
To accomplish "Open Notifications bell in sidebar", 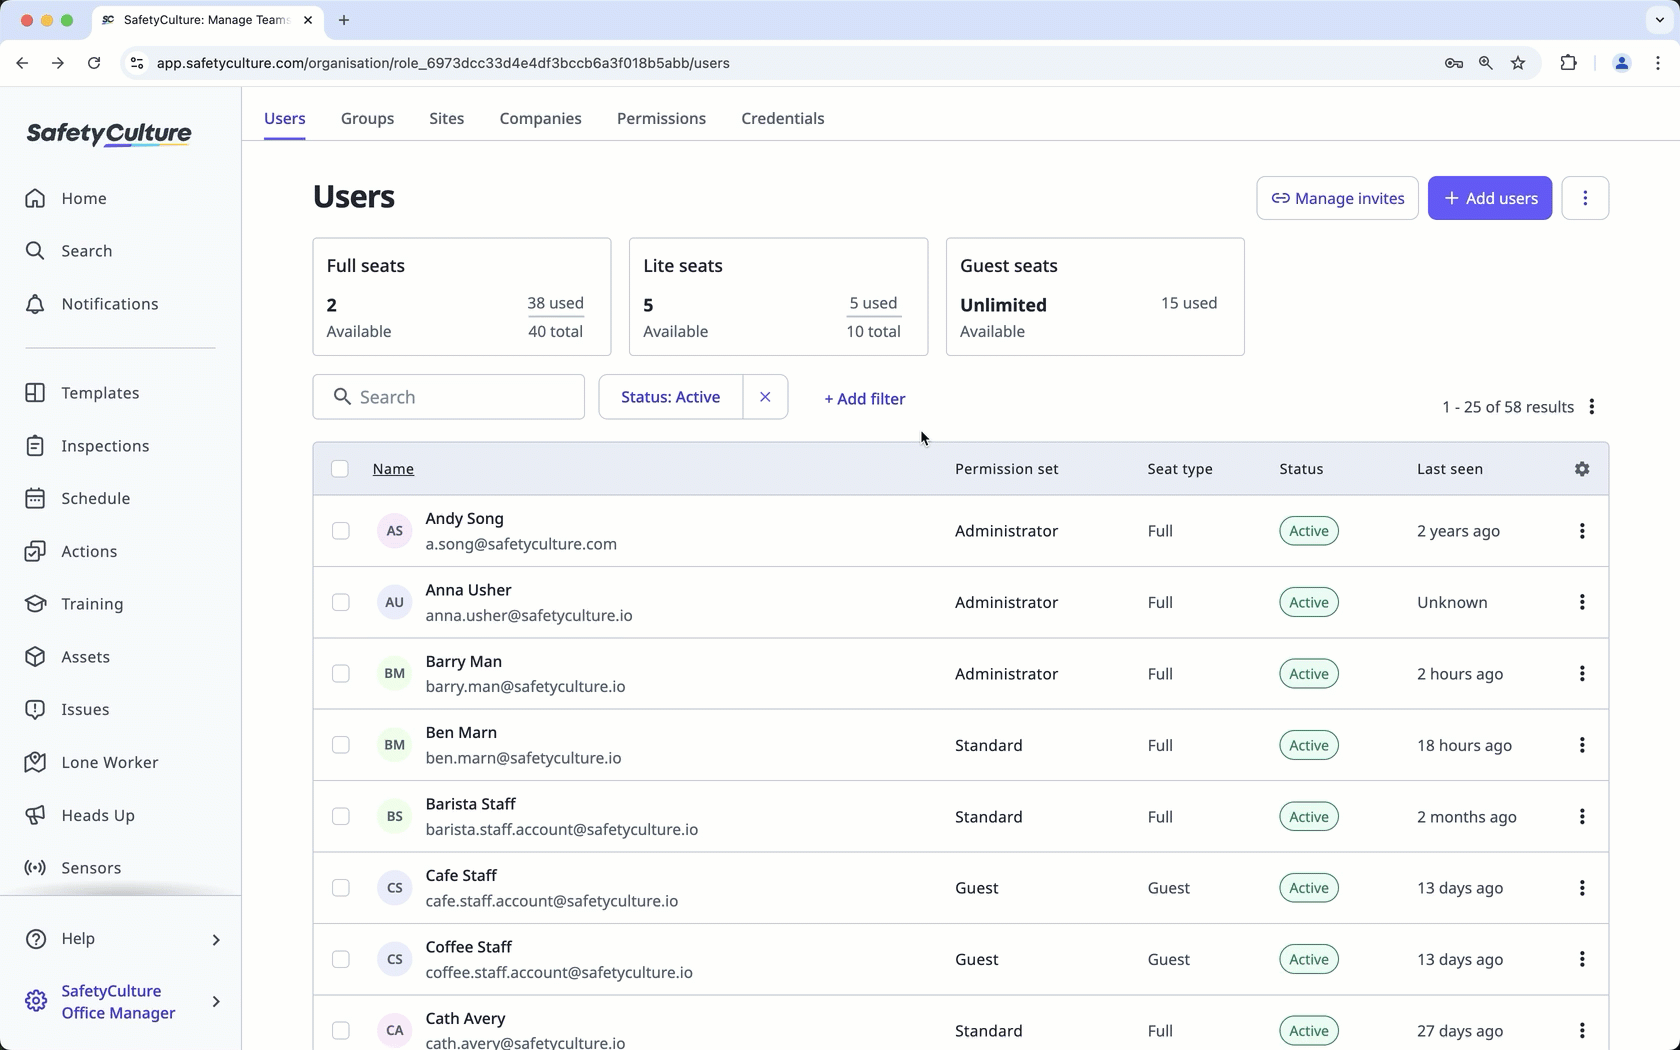I will point(91,304).
